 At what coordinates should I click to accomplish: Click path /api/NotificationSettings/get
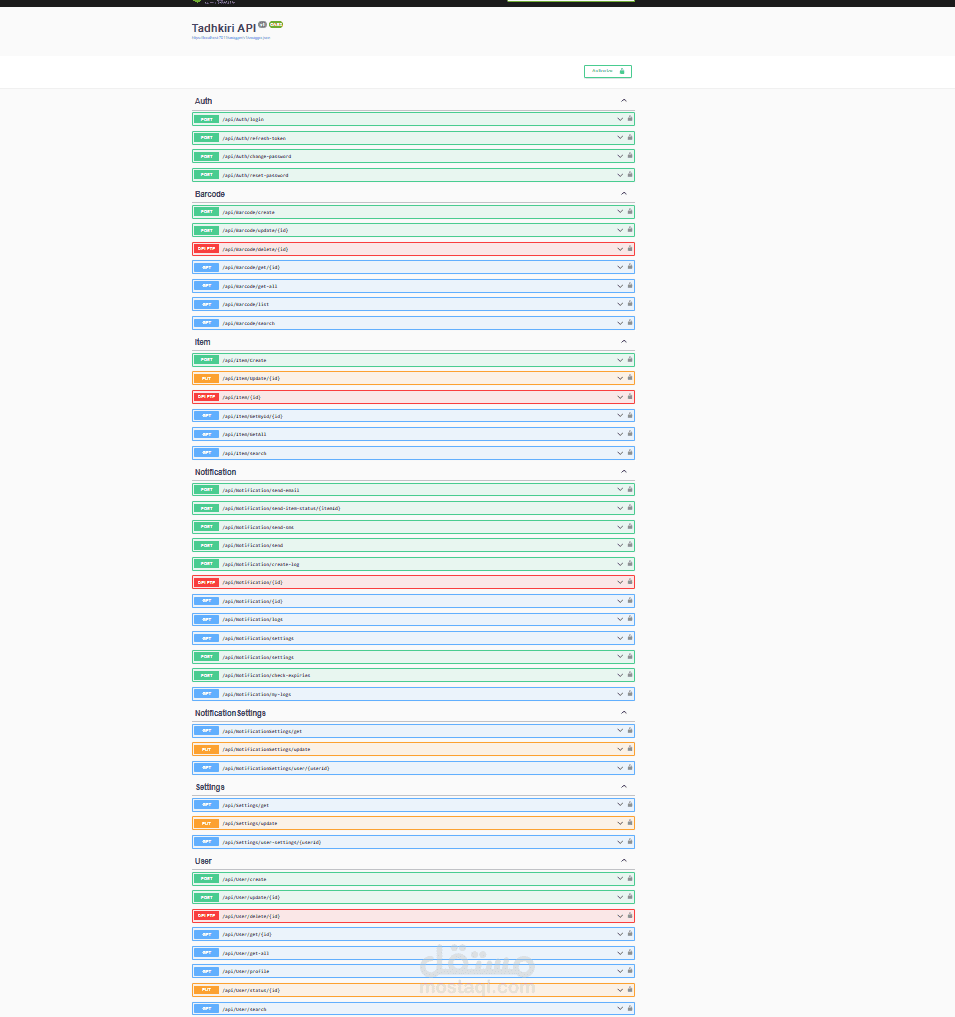tap(262, 731)
